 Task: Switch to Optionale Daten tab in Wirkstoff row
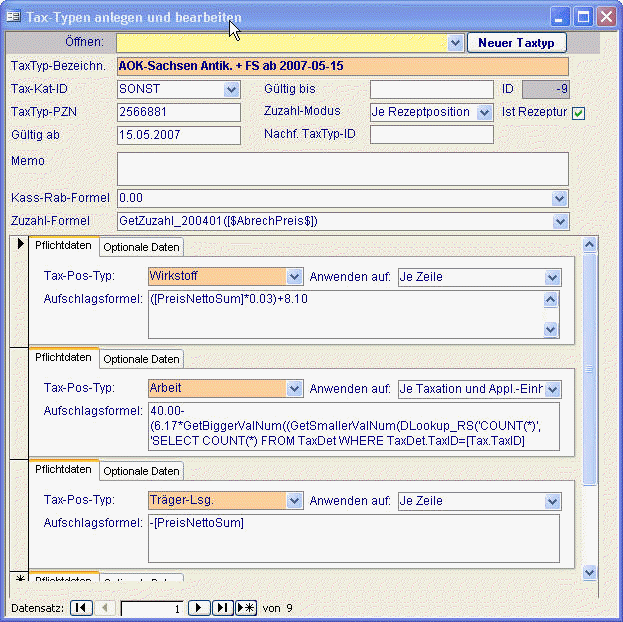[x=141, y=247]
